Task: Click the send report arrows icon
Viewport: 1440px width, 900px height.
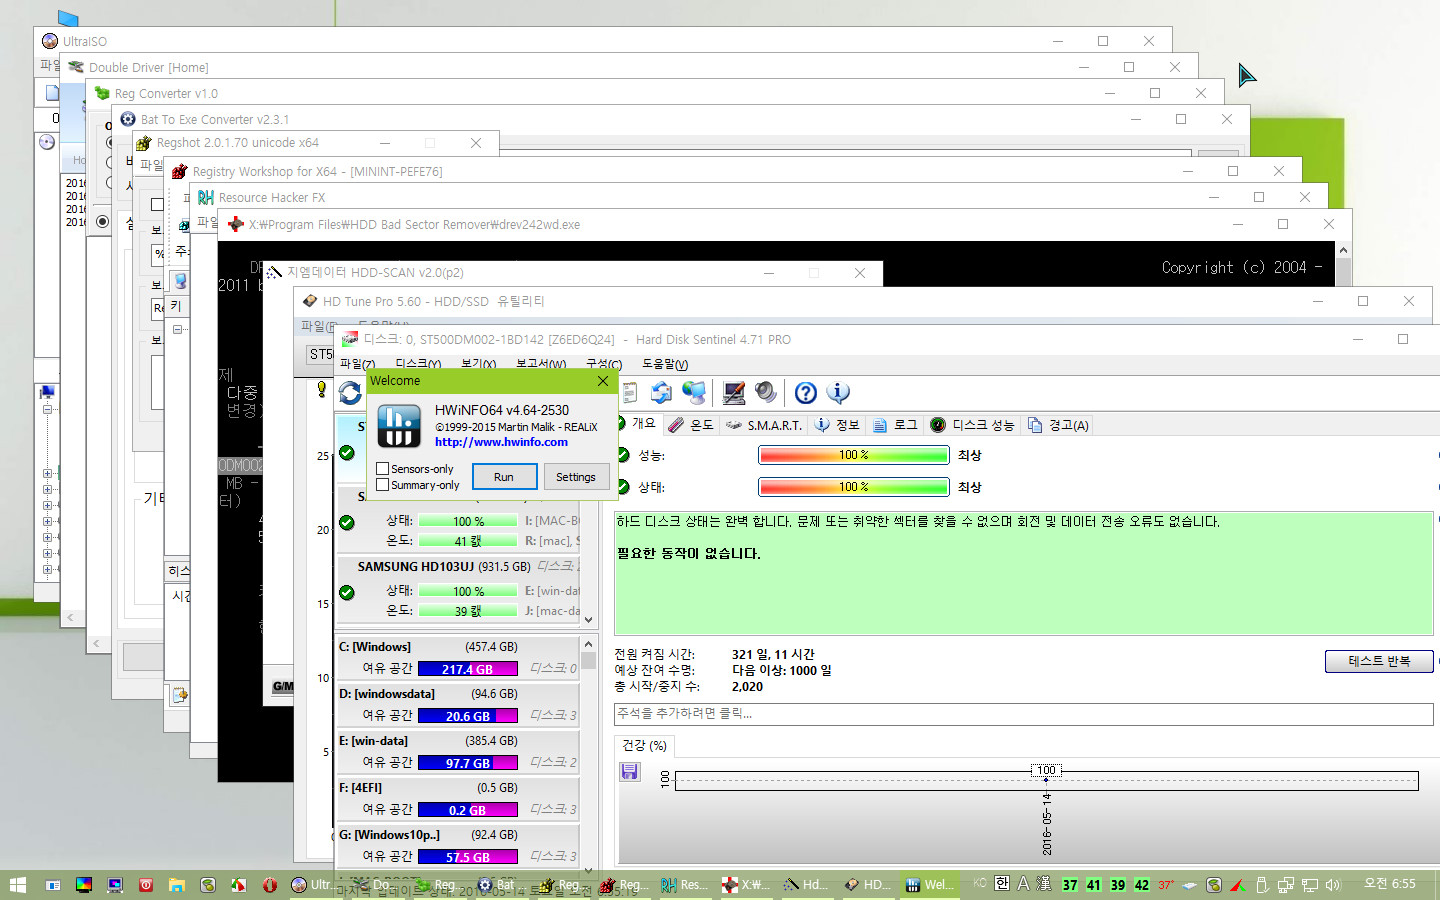Action: pos(661,393)
